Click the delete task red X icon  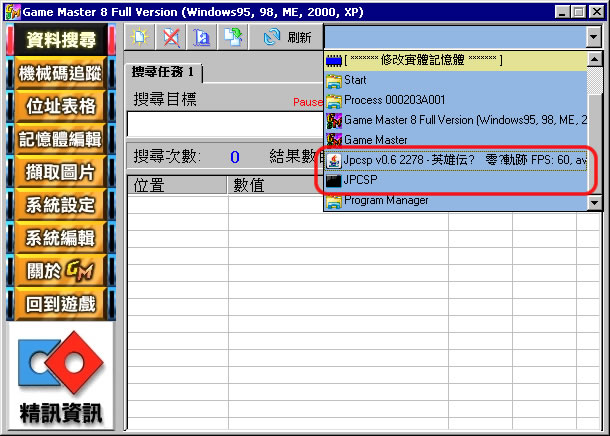point(171,37)
